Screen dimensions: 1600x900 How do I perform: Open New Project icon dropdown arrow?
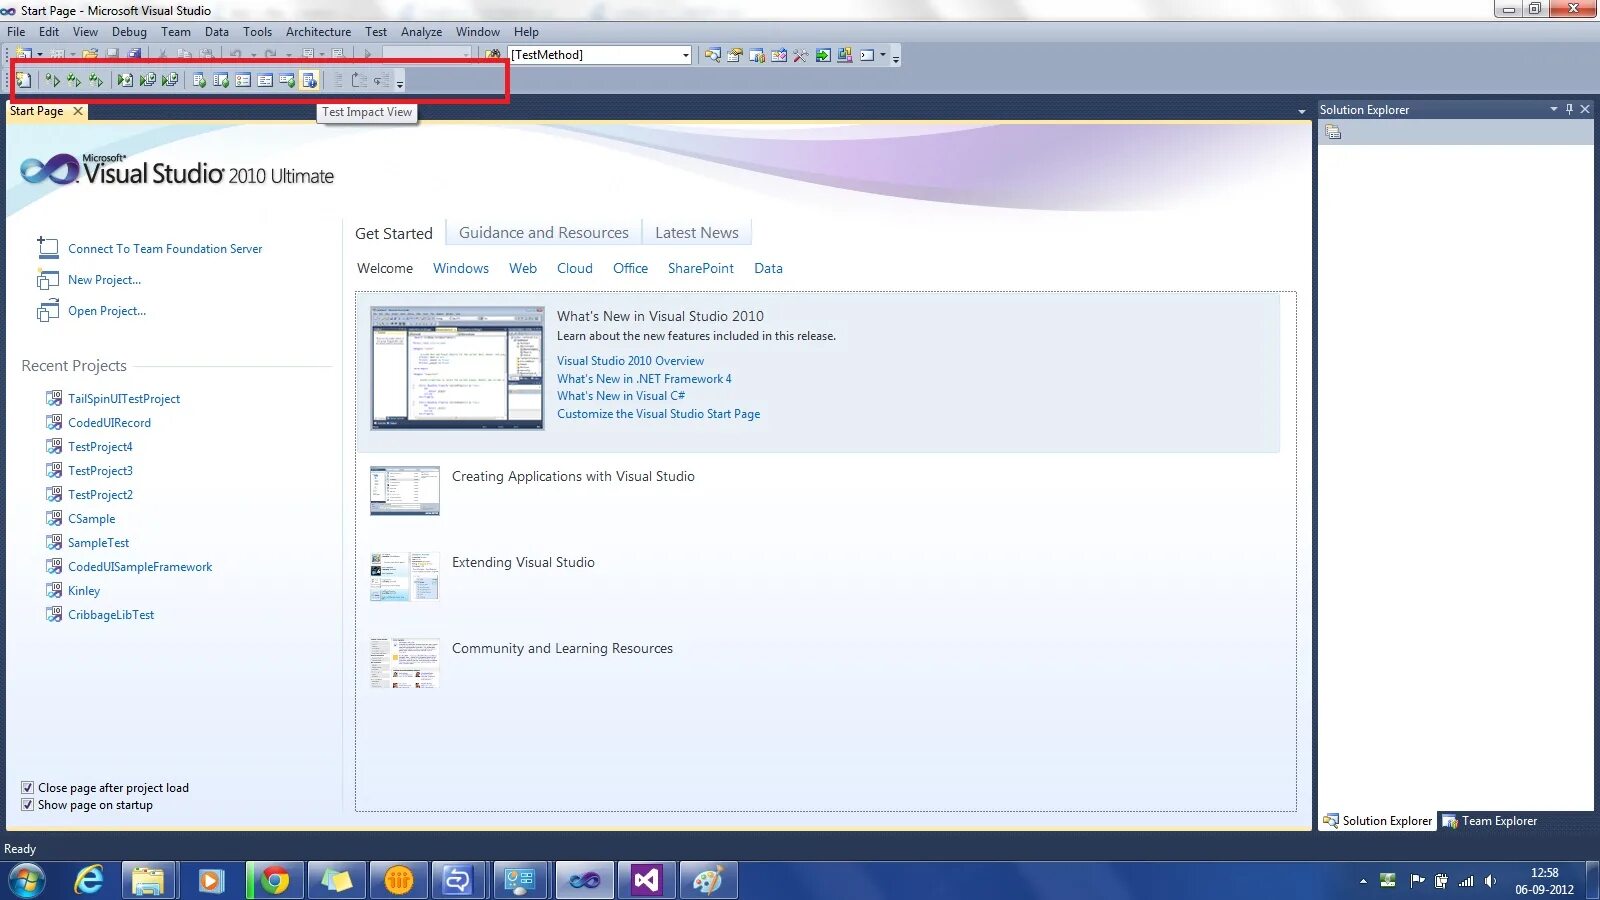click(x=39, y=54)
